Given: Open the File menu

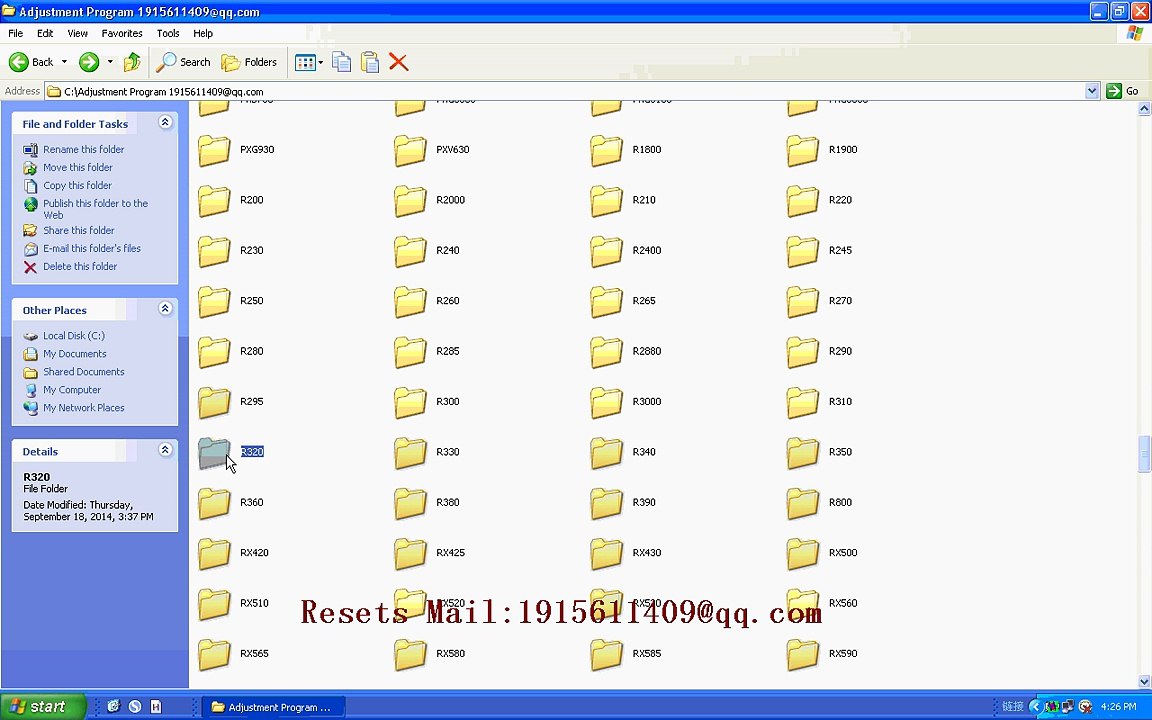Looking at the screenshot, I should pos(15,33).
